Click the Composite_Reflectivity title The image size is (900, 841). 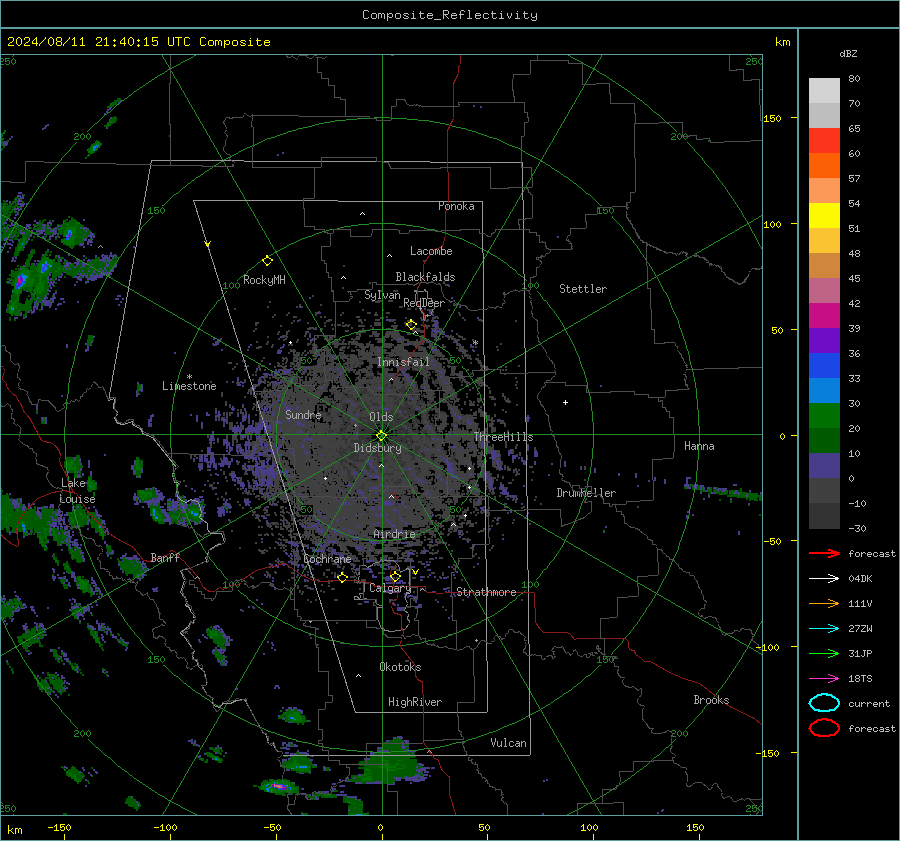[x=450, y=15]
